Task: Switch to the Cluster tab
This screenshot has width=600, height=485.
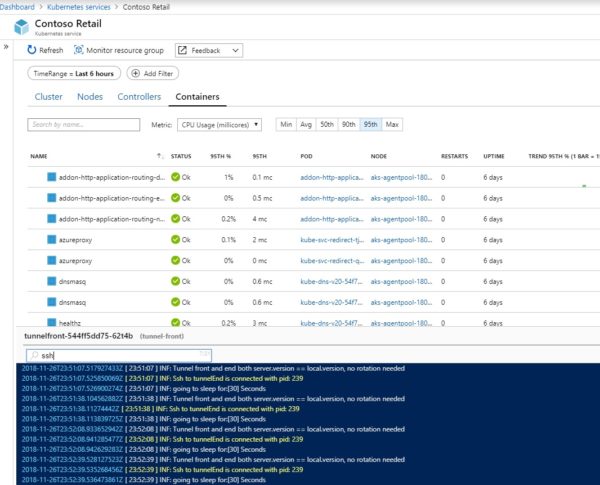Action: (x=48, y=97)
